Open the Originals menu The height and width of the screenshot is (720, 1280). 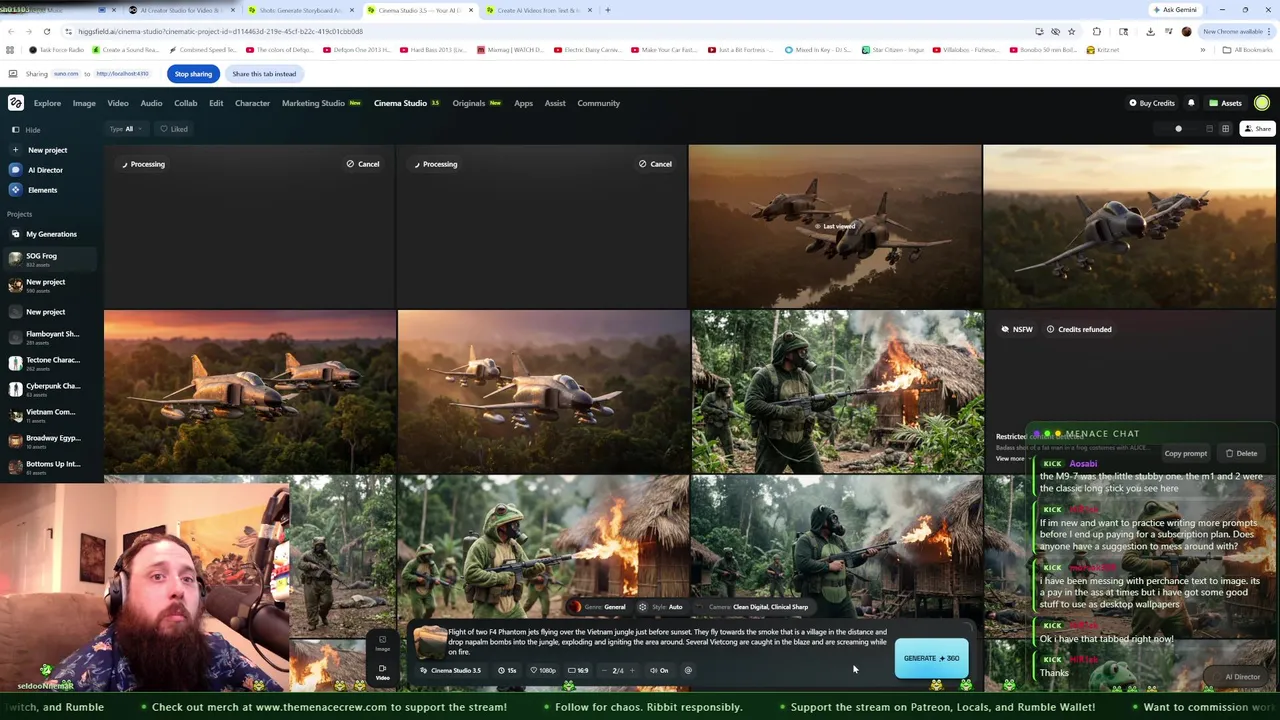coord(476,103)
